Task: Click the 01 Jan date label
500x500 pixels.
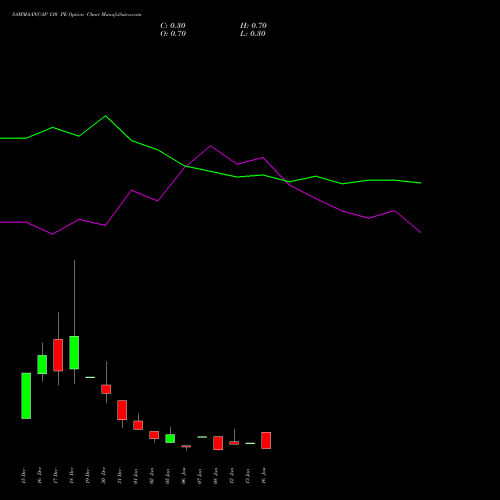Action: 135,476
